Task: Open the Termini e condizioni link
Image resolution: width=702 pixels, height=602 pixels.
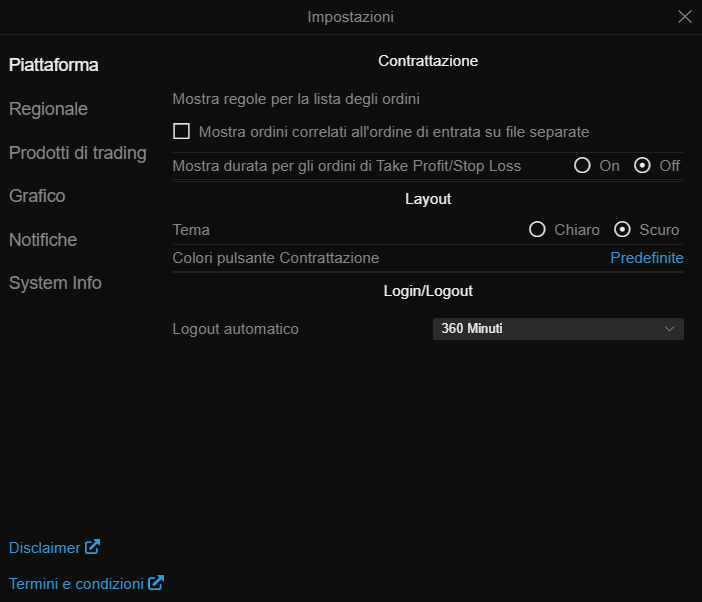Action: [x=76, y=583]
